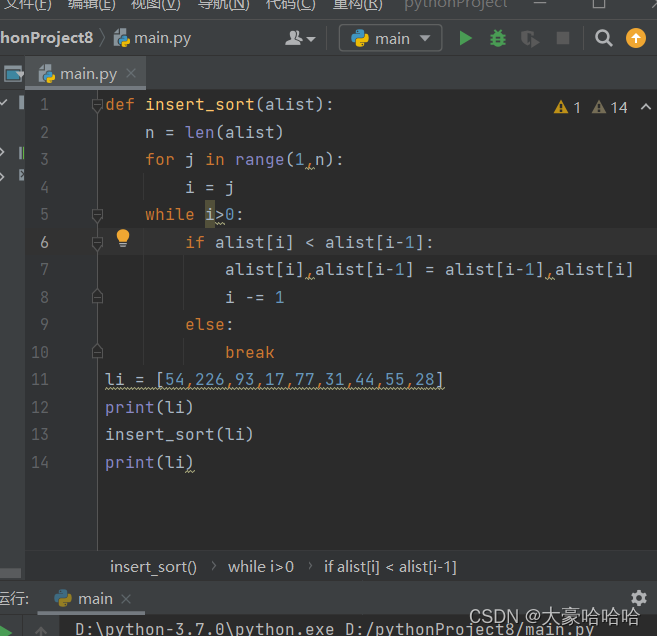
Task: Open the 视图(V) menu
Action: [x=155, y=5]
